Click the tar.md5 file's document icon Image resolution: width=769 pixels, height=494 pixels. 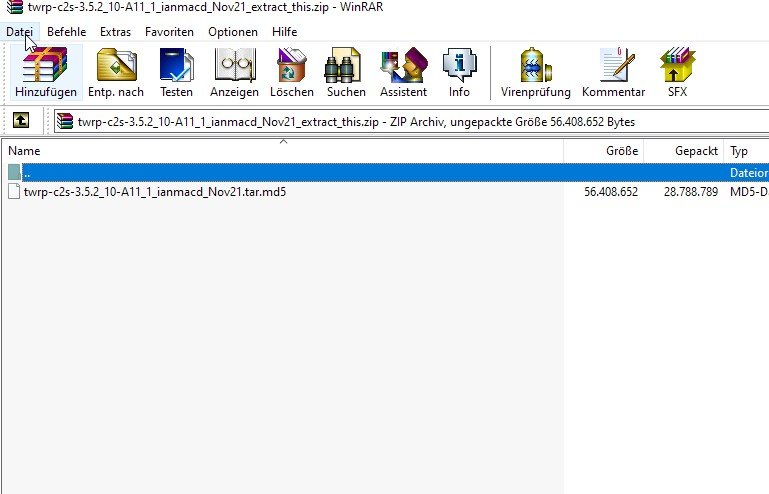click(x=14, y=191)
